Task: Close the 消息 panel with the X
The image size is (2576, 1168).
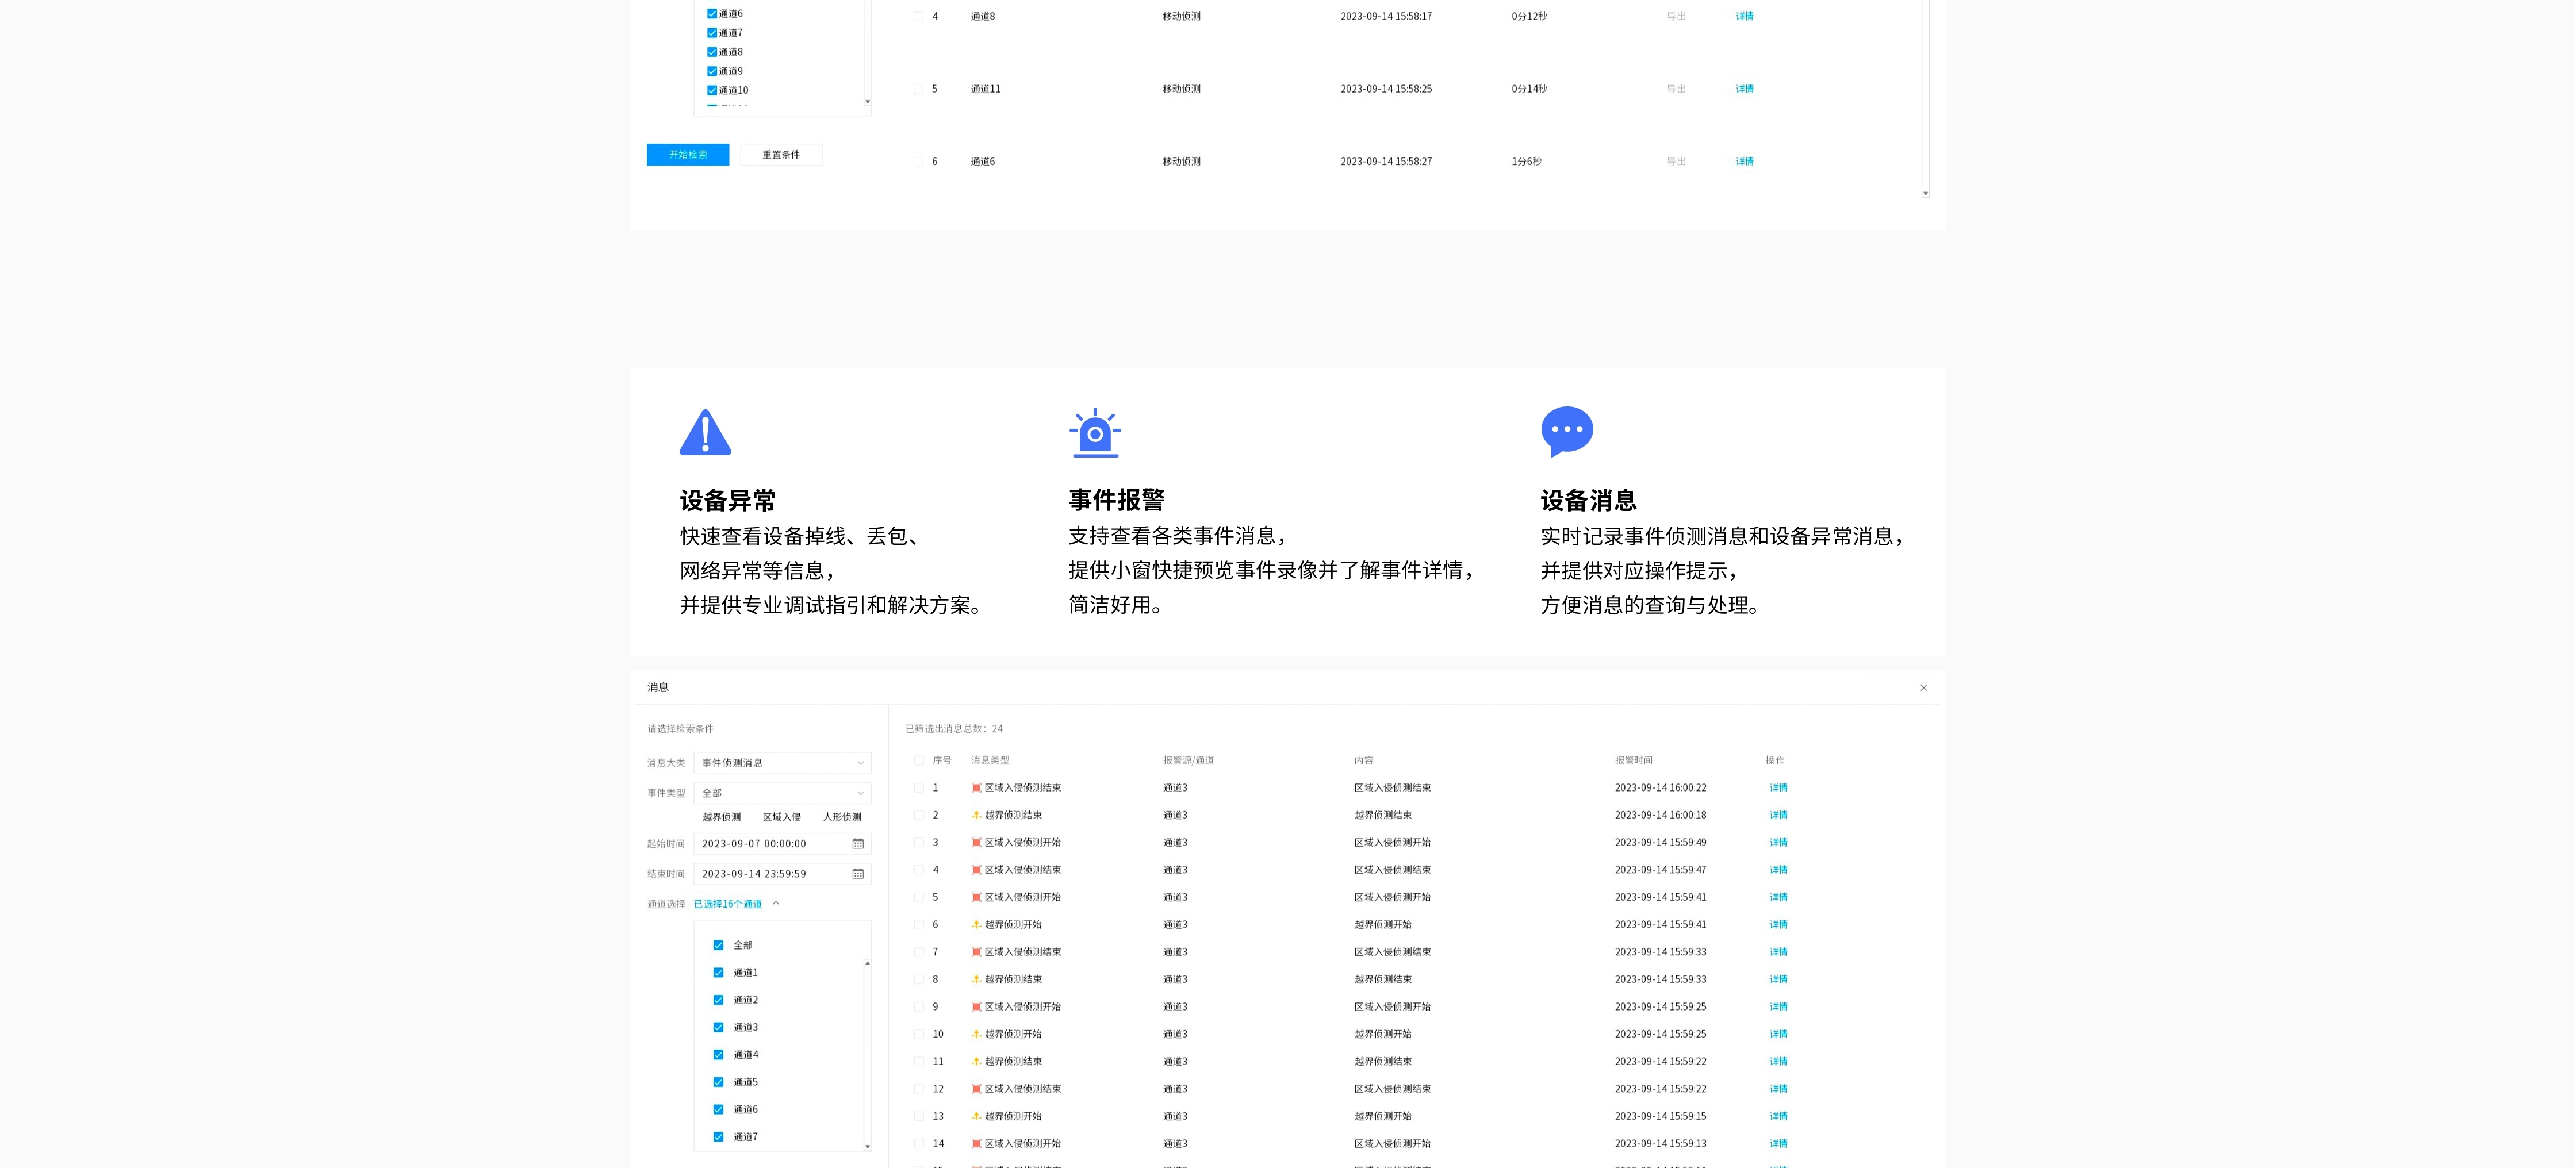Action: pos(1923,688)
